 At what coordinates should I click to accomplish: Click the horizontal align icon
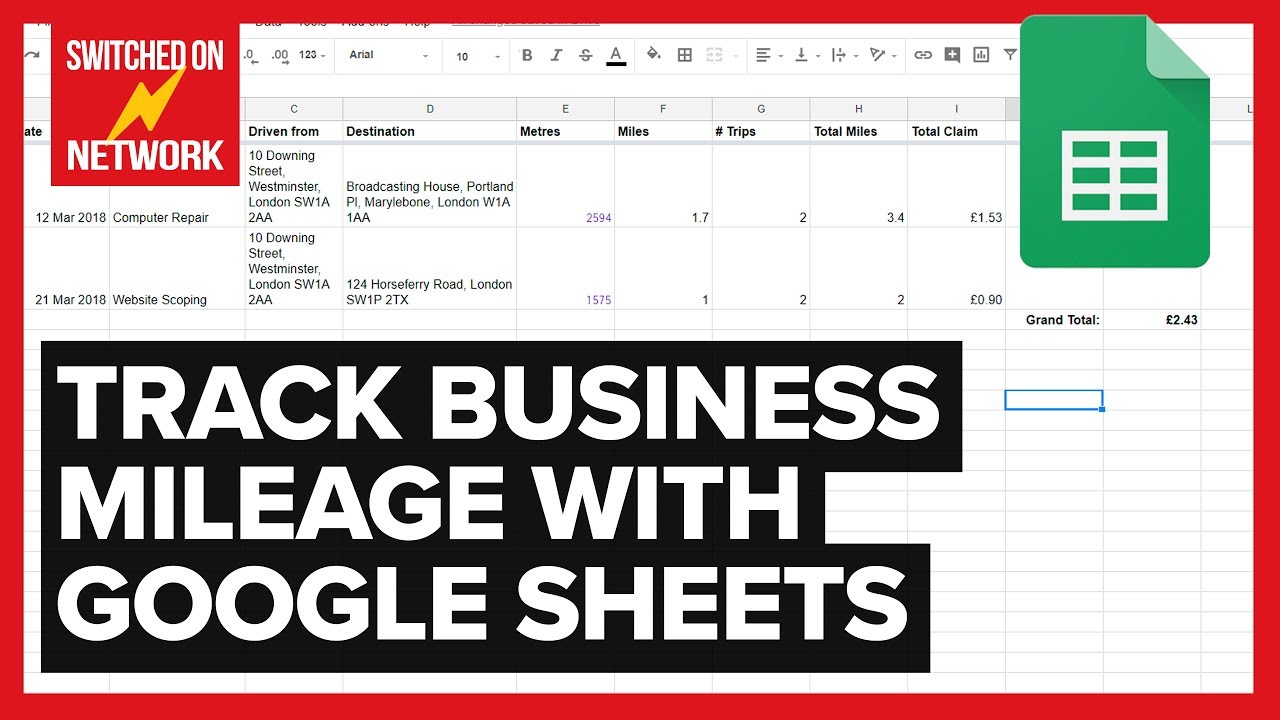click(763, 55)
